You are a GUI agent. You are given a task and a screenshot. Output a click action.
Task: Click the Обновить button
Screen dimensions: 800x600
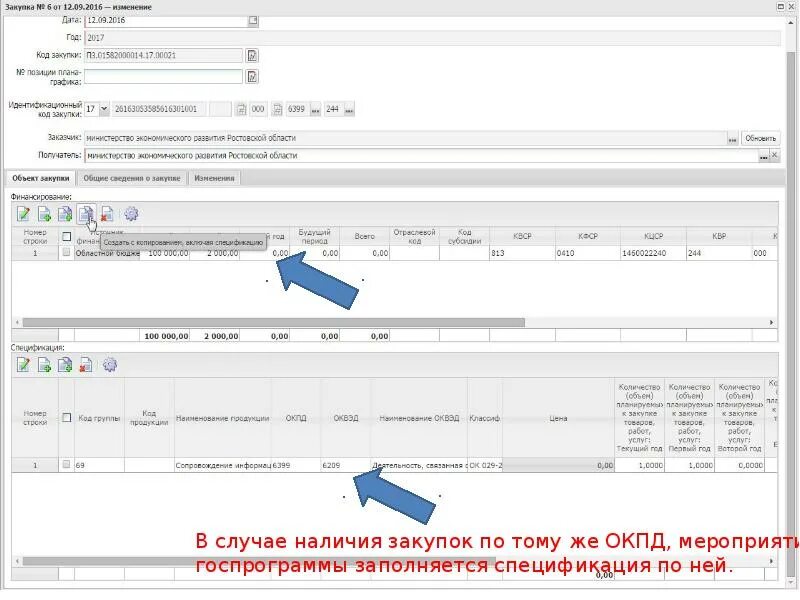(760, 138)
